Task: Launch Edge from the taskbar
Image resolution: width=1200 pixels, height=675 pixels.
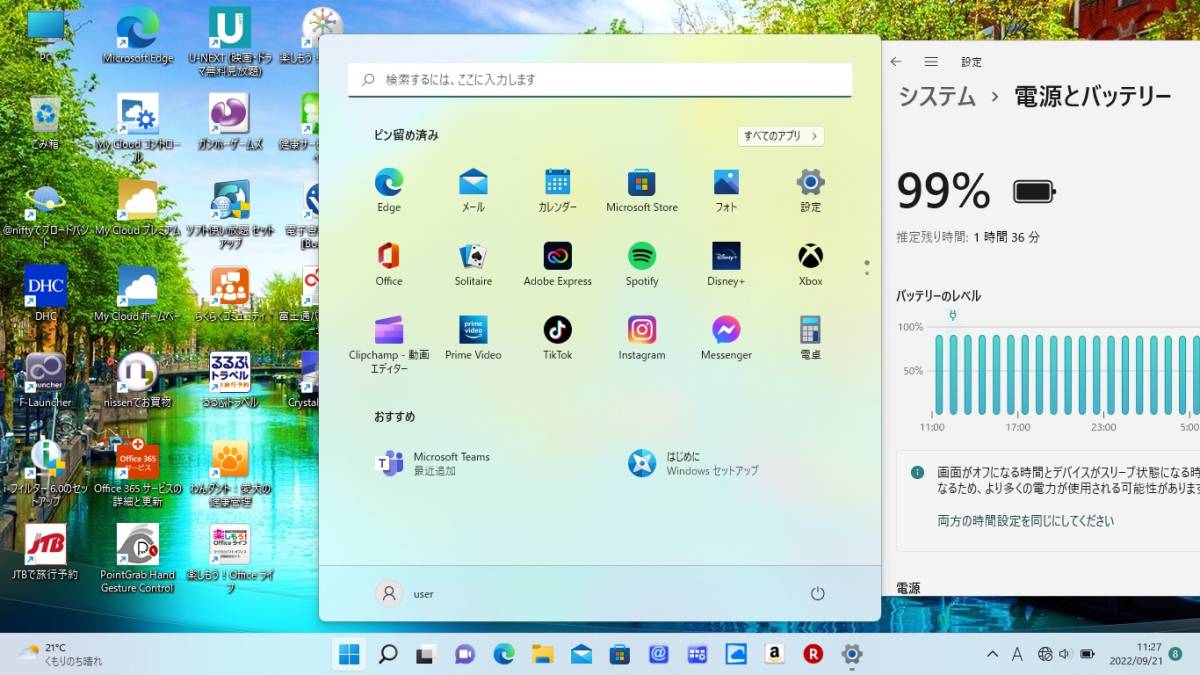Action: pos(504,654)
